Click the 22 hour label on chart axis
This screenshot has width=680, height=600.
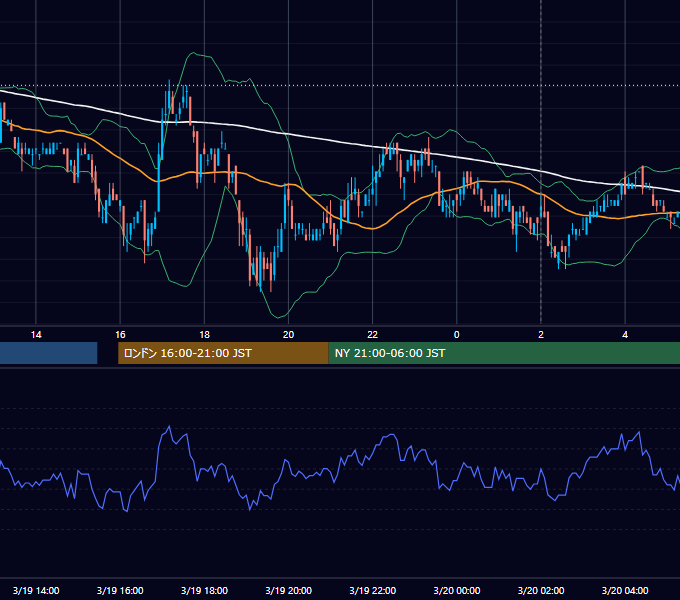click(373, 335)
